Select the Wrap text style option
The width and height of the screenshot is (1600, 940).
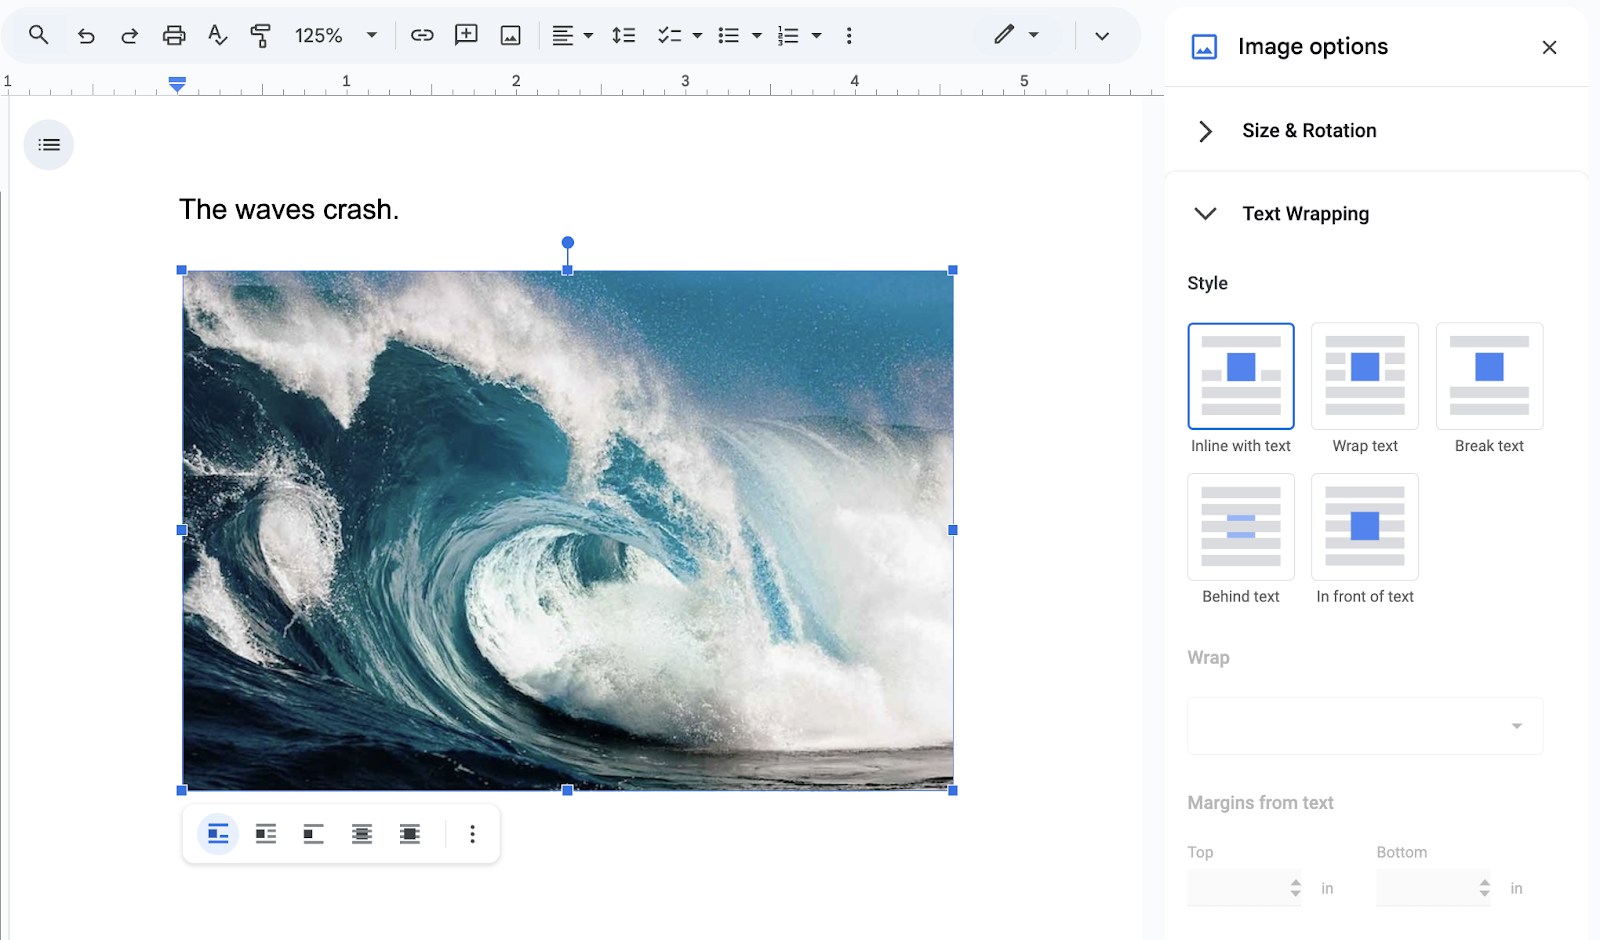[x=1364, y=377]
